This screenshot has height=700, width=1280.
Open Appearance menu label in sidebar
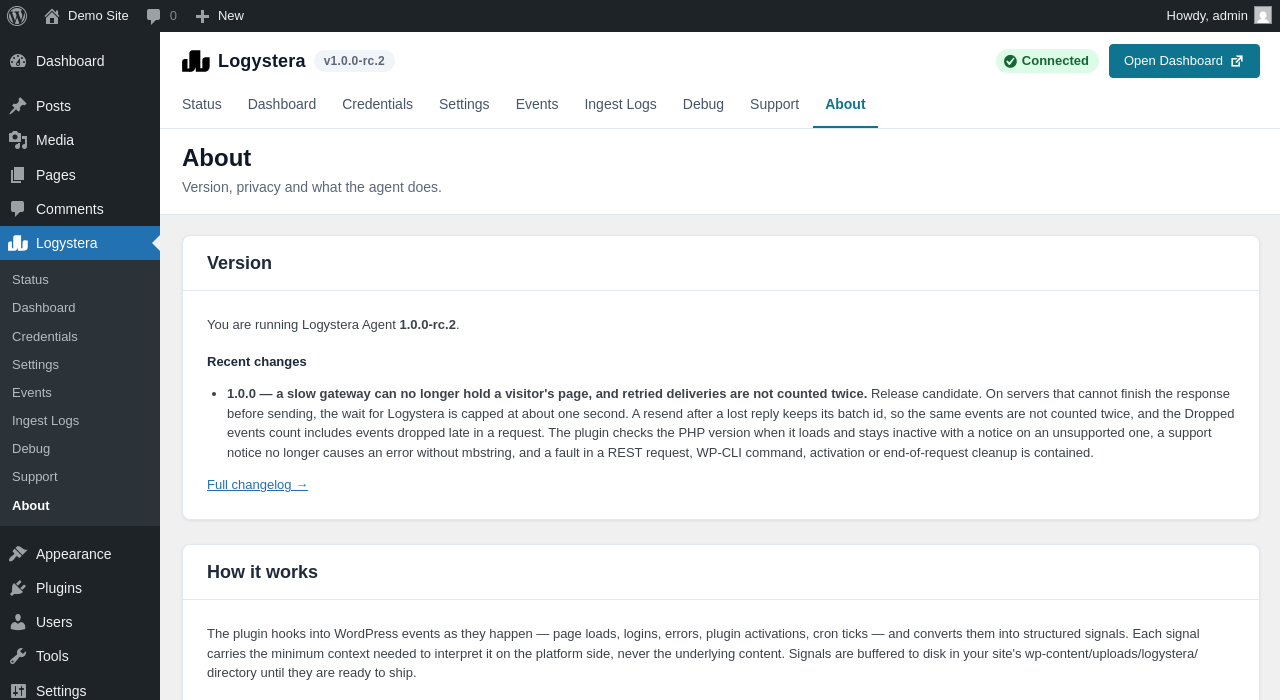pos(74,554)
